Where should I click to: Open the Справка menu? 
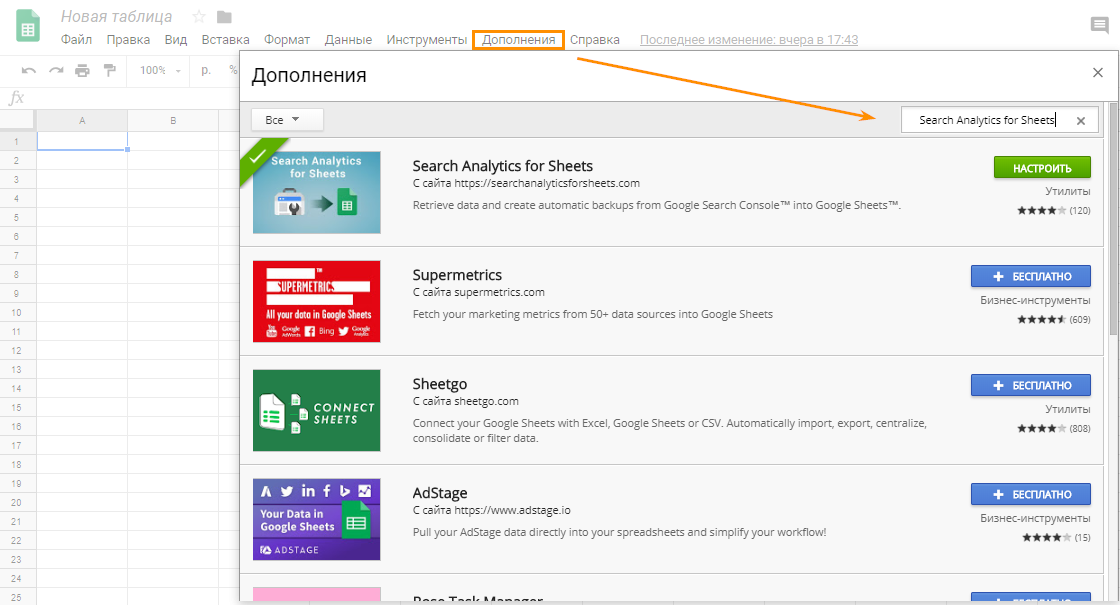tap(594, 40)
